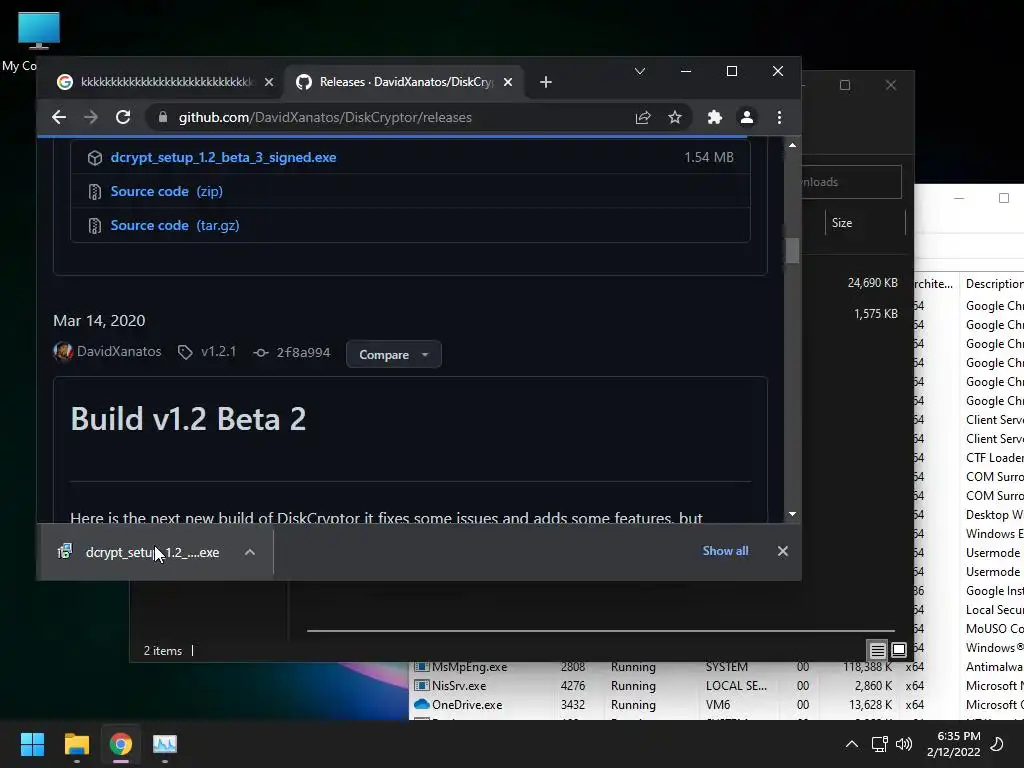Select the CTF Loader description row
Image resolution: width=1024 pixels, height=768 pixels.
(x=994, y=458)
